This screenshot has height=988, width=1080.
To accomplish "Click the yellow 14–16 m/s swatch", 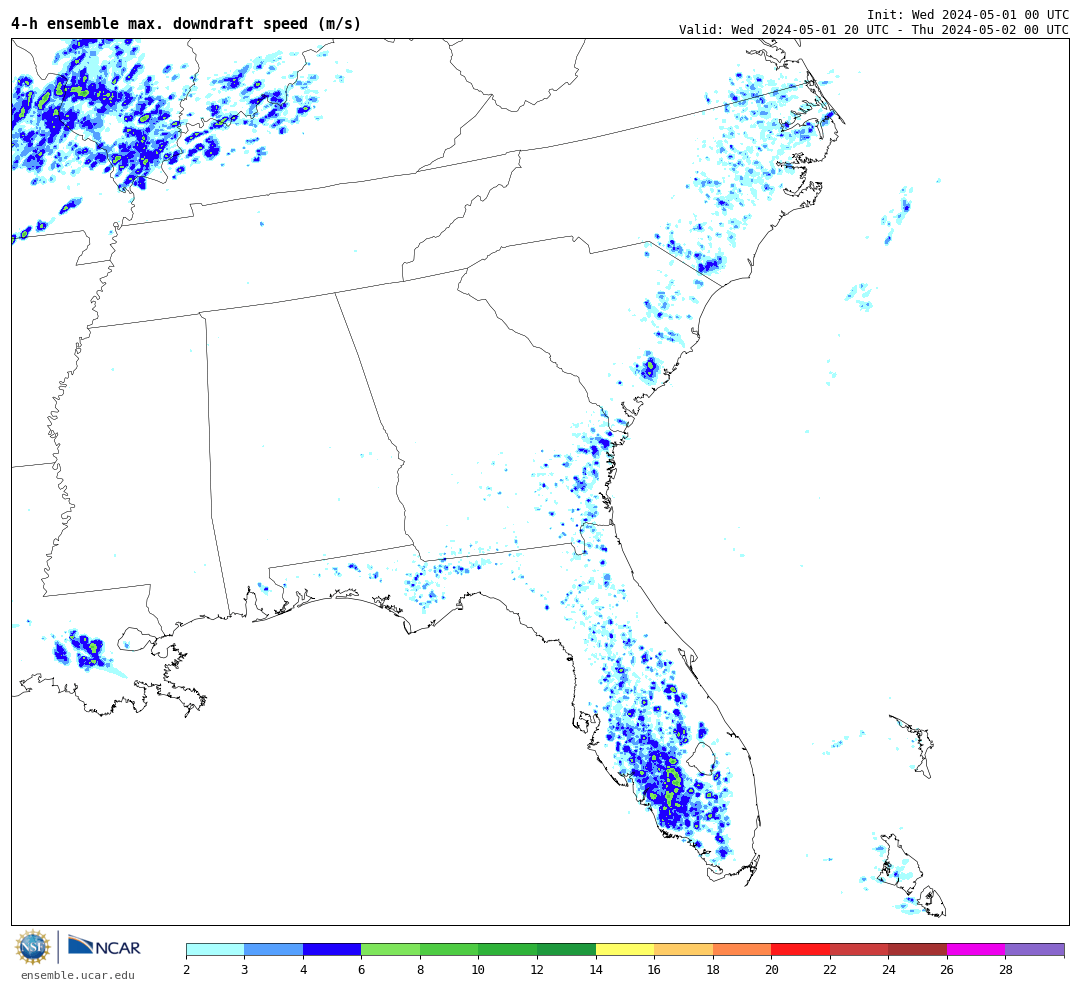I will (x=625, y=949).
